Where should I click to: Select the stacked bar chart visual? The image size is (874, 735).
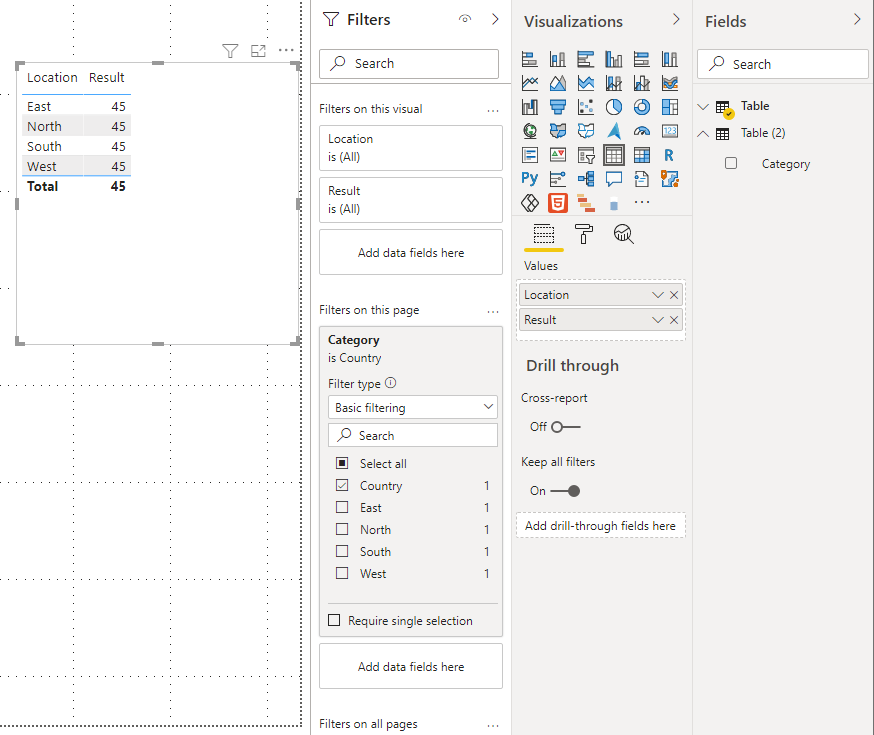click(x=530, y=59)
